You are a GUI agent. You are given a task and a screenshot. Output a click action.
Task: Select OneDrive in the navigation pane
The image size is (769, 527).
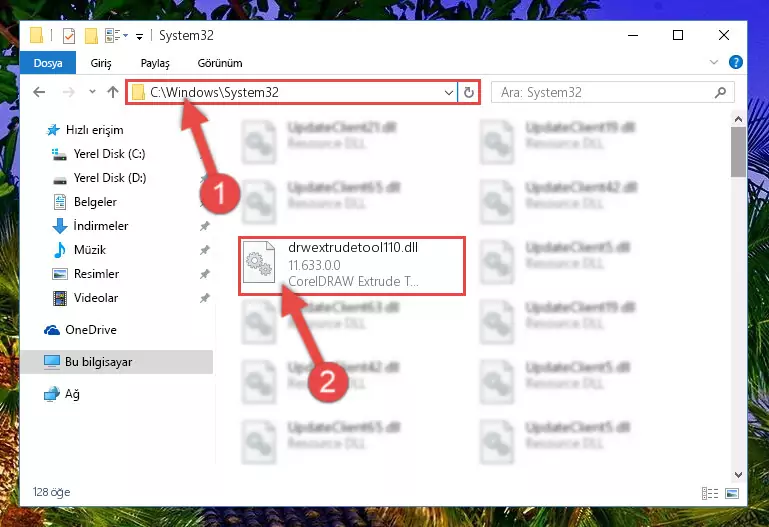91,330
